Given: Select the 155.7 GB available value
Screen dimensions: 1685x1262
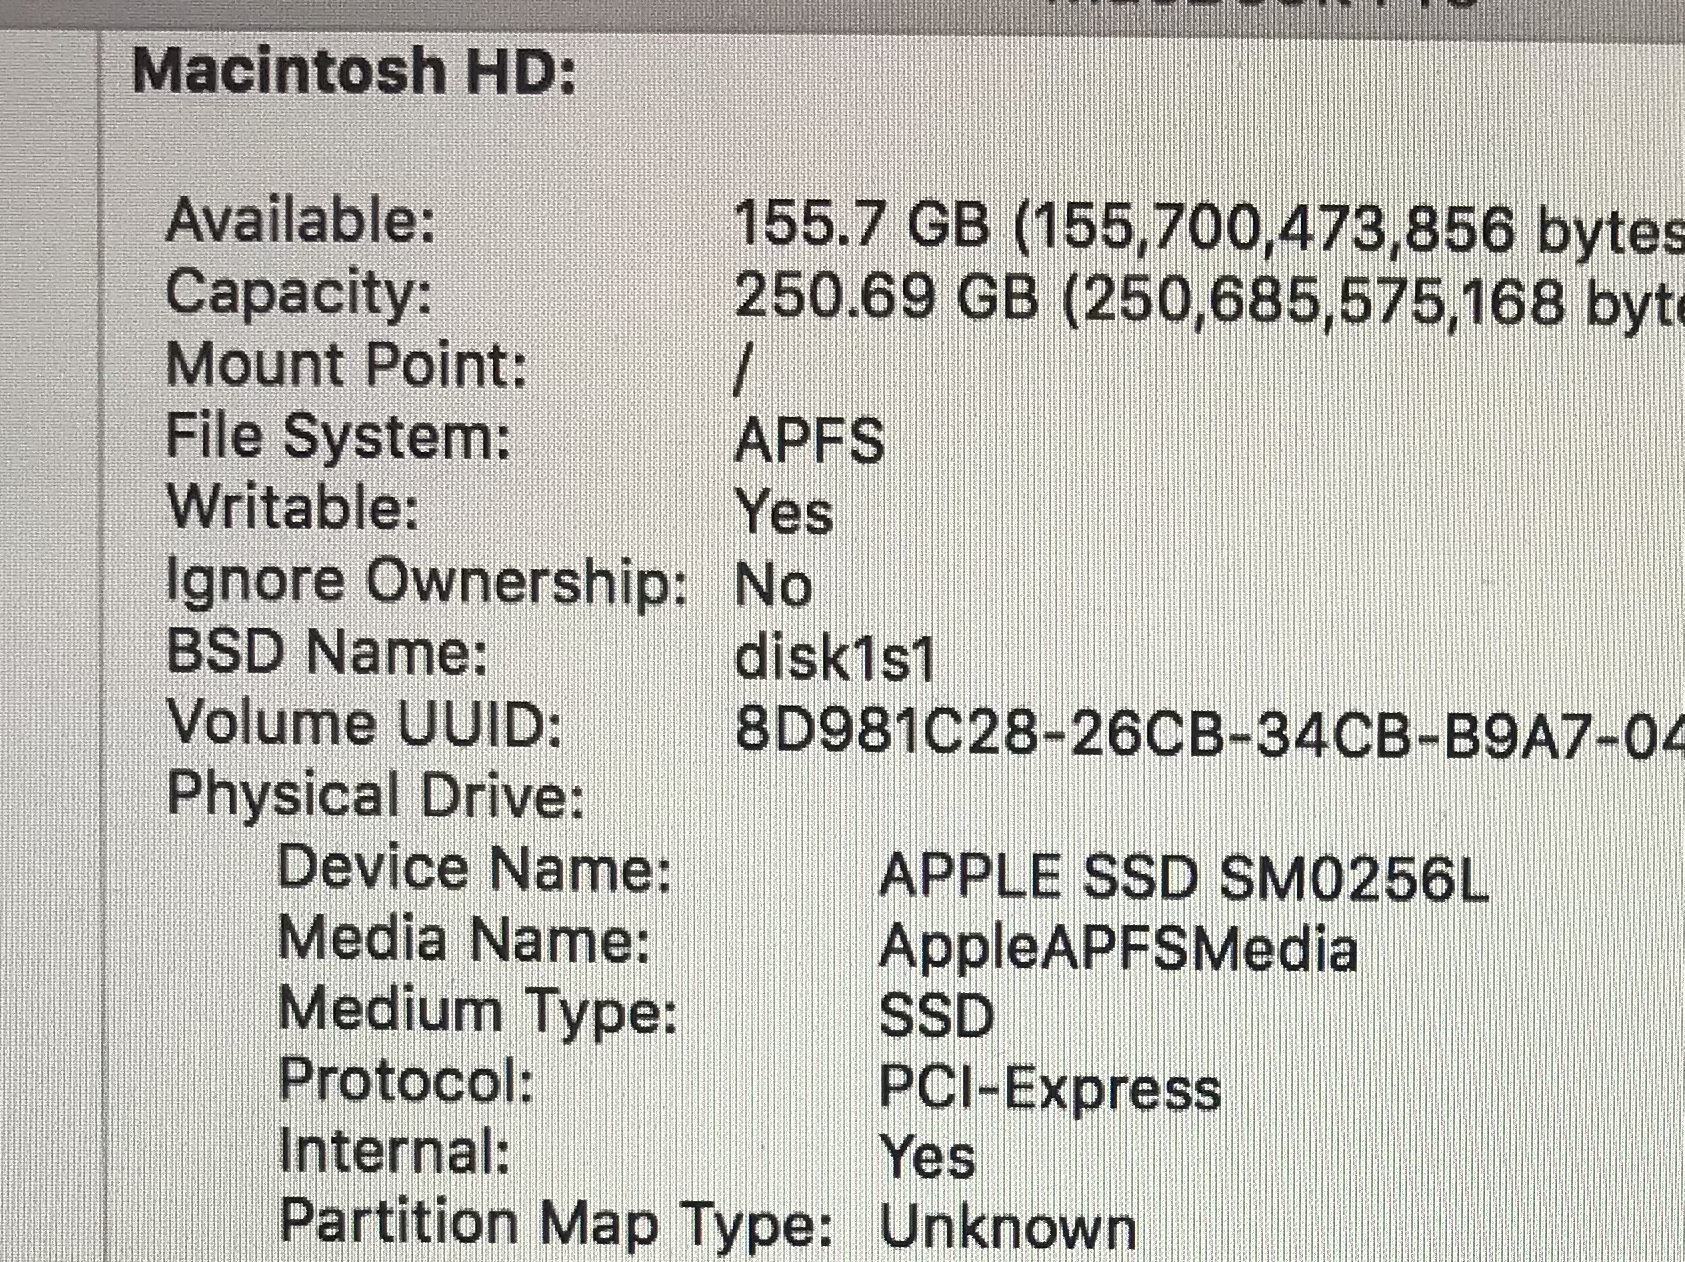Looking at the screenshot, I should [x=1209, y=226].
